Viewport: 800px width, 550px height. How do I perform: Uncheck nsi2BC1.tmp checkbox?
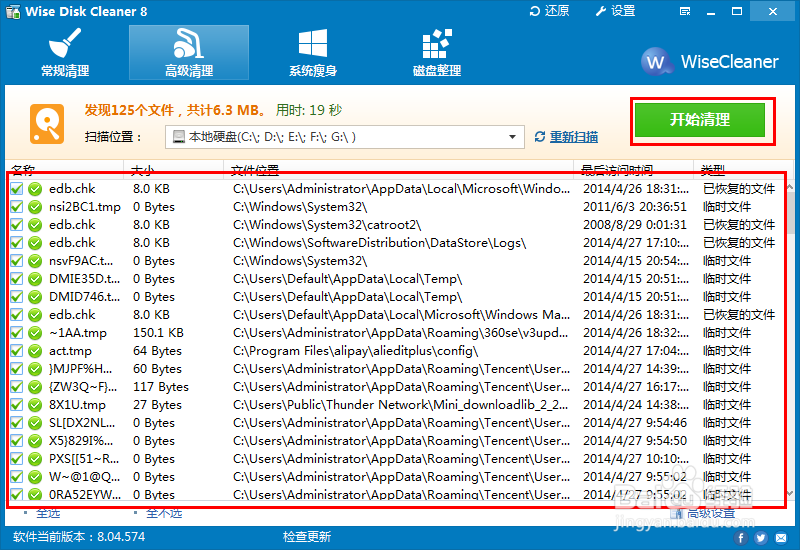pos(16,207)
